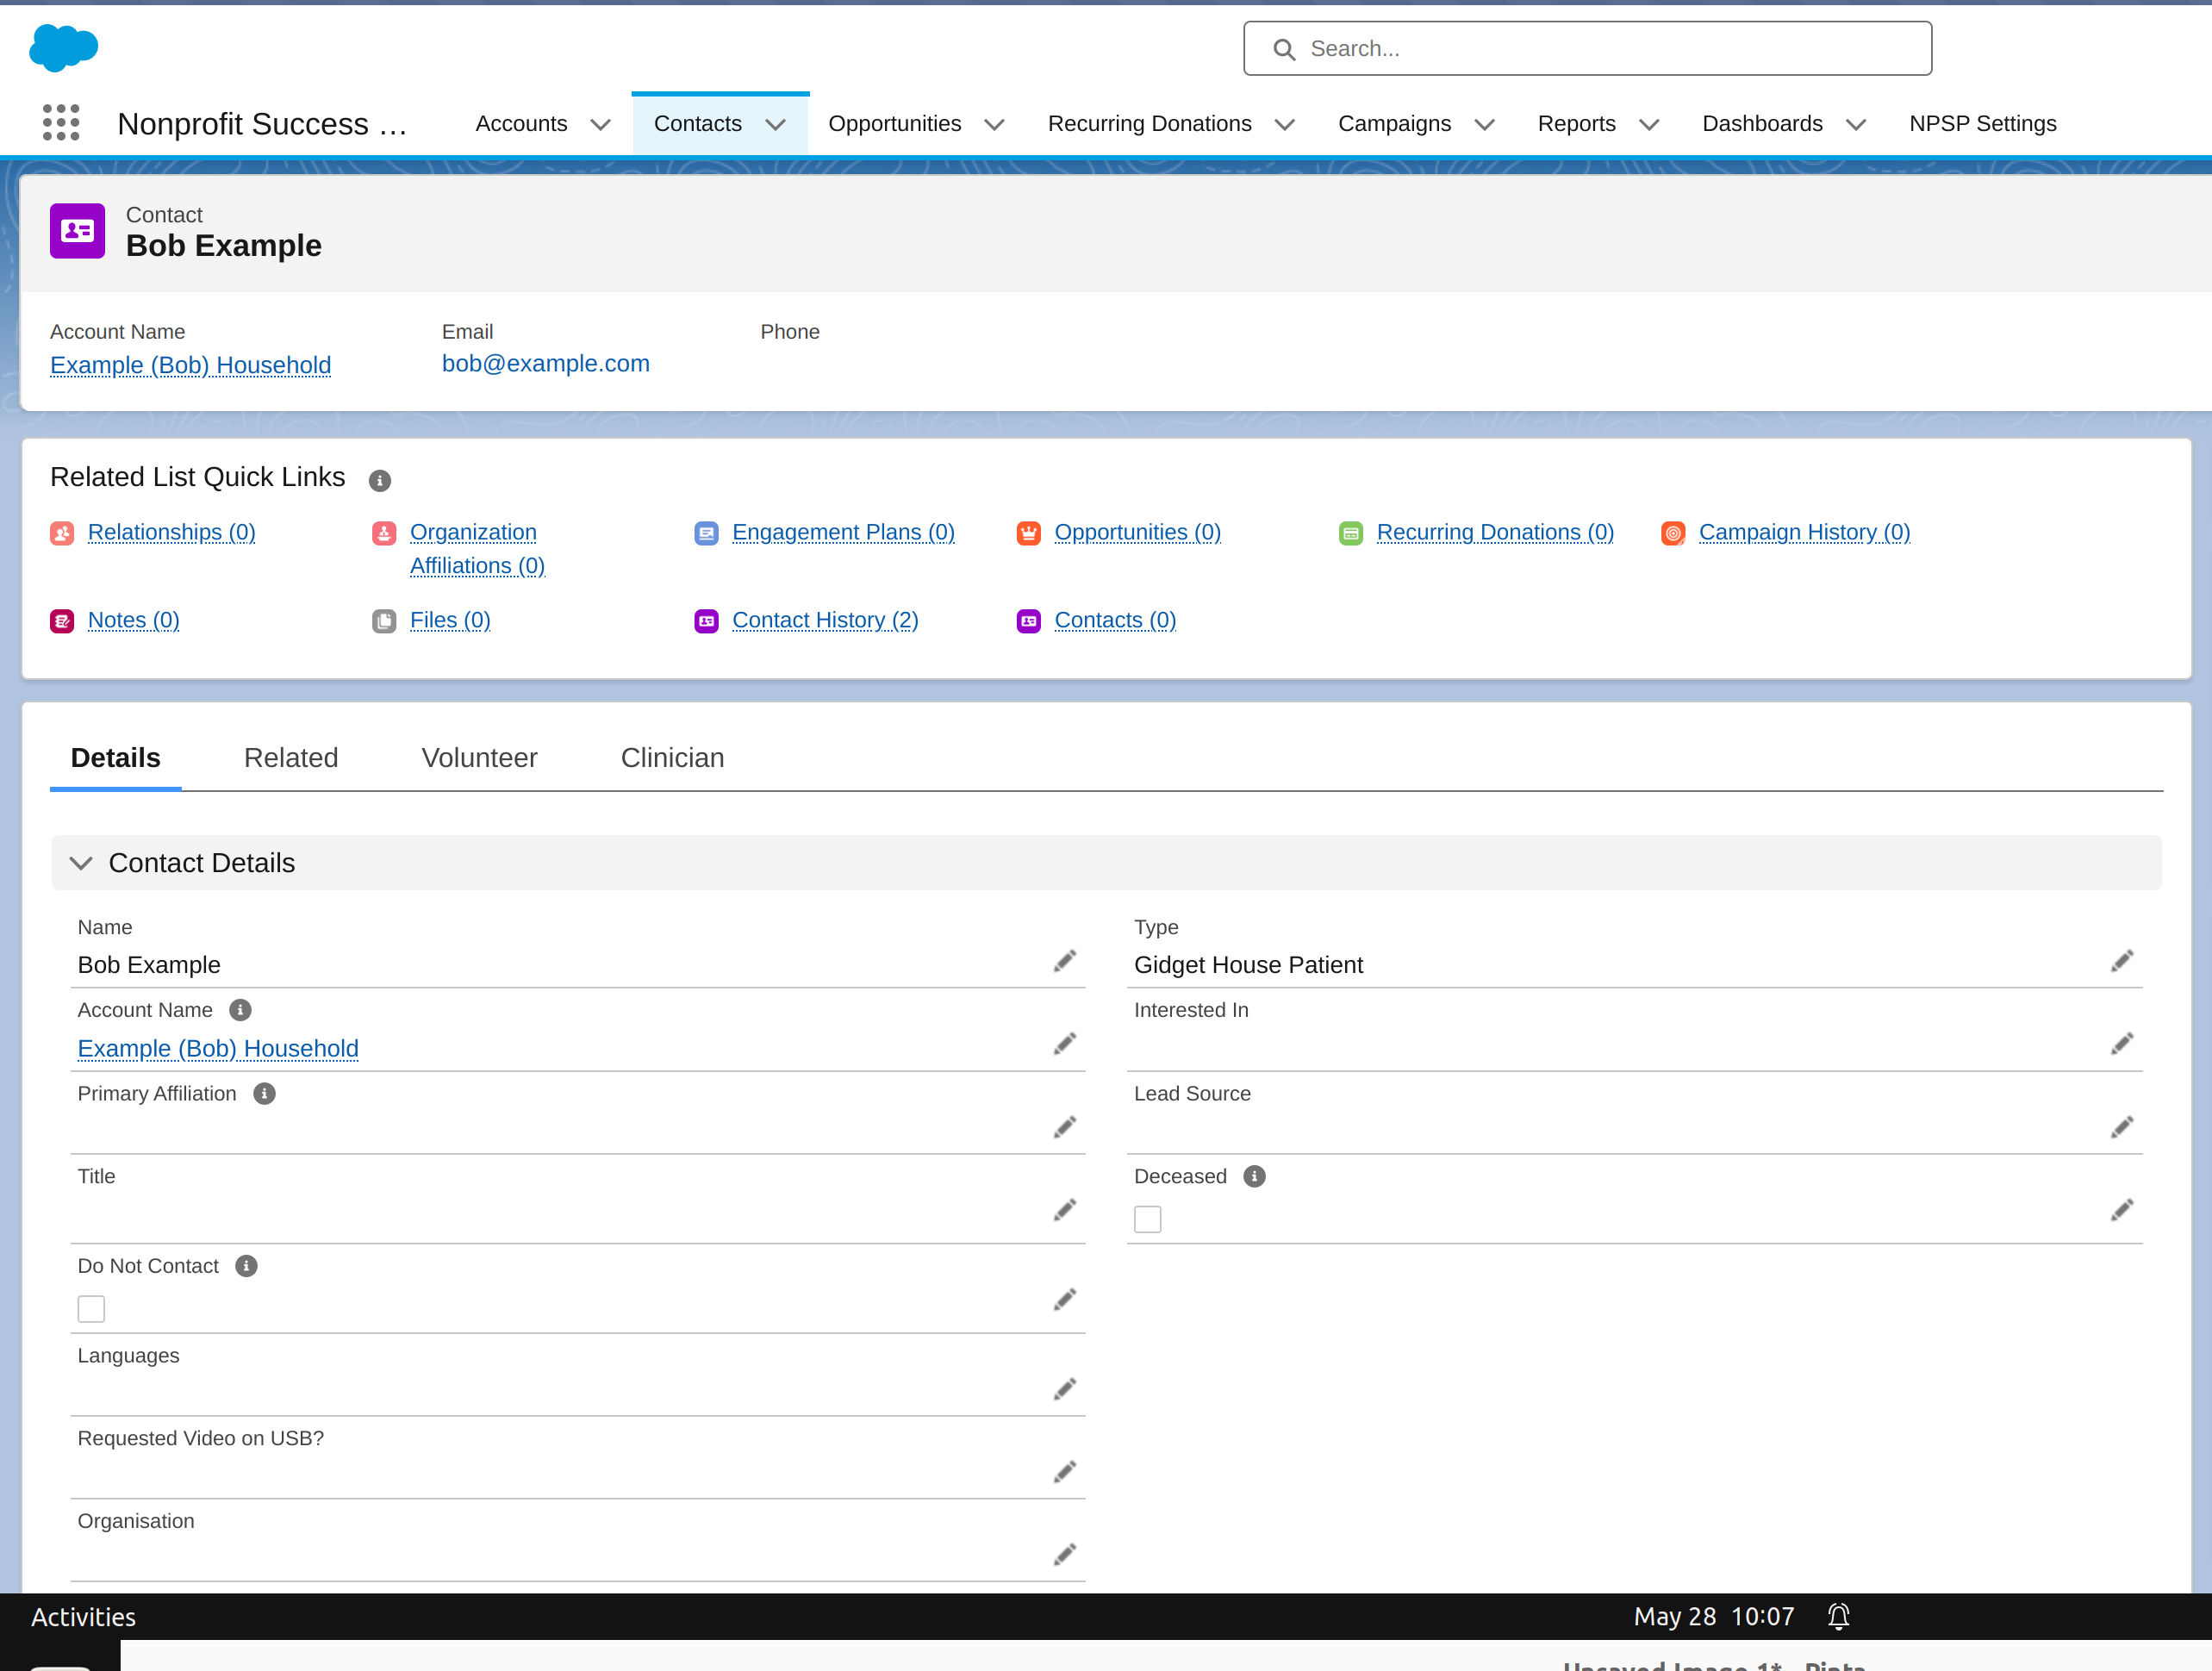Switch to the Clinician tab

(x=672, y=757)
